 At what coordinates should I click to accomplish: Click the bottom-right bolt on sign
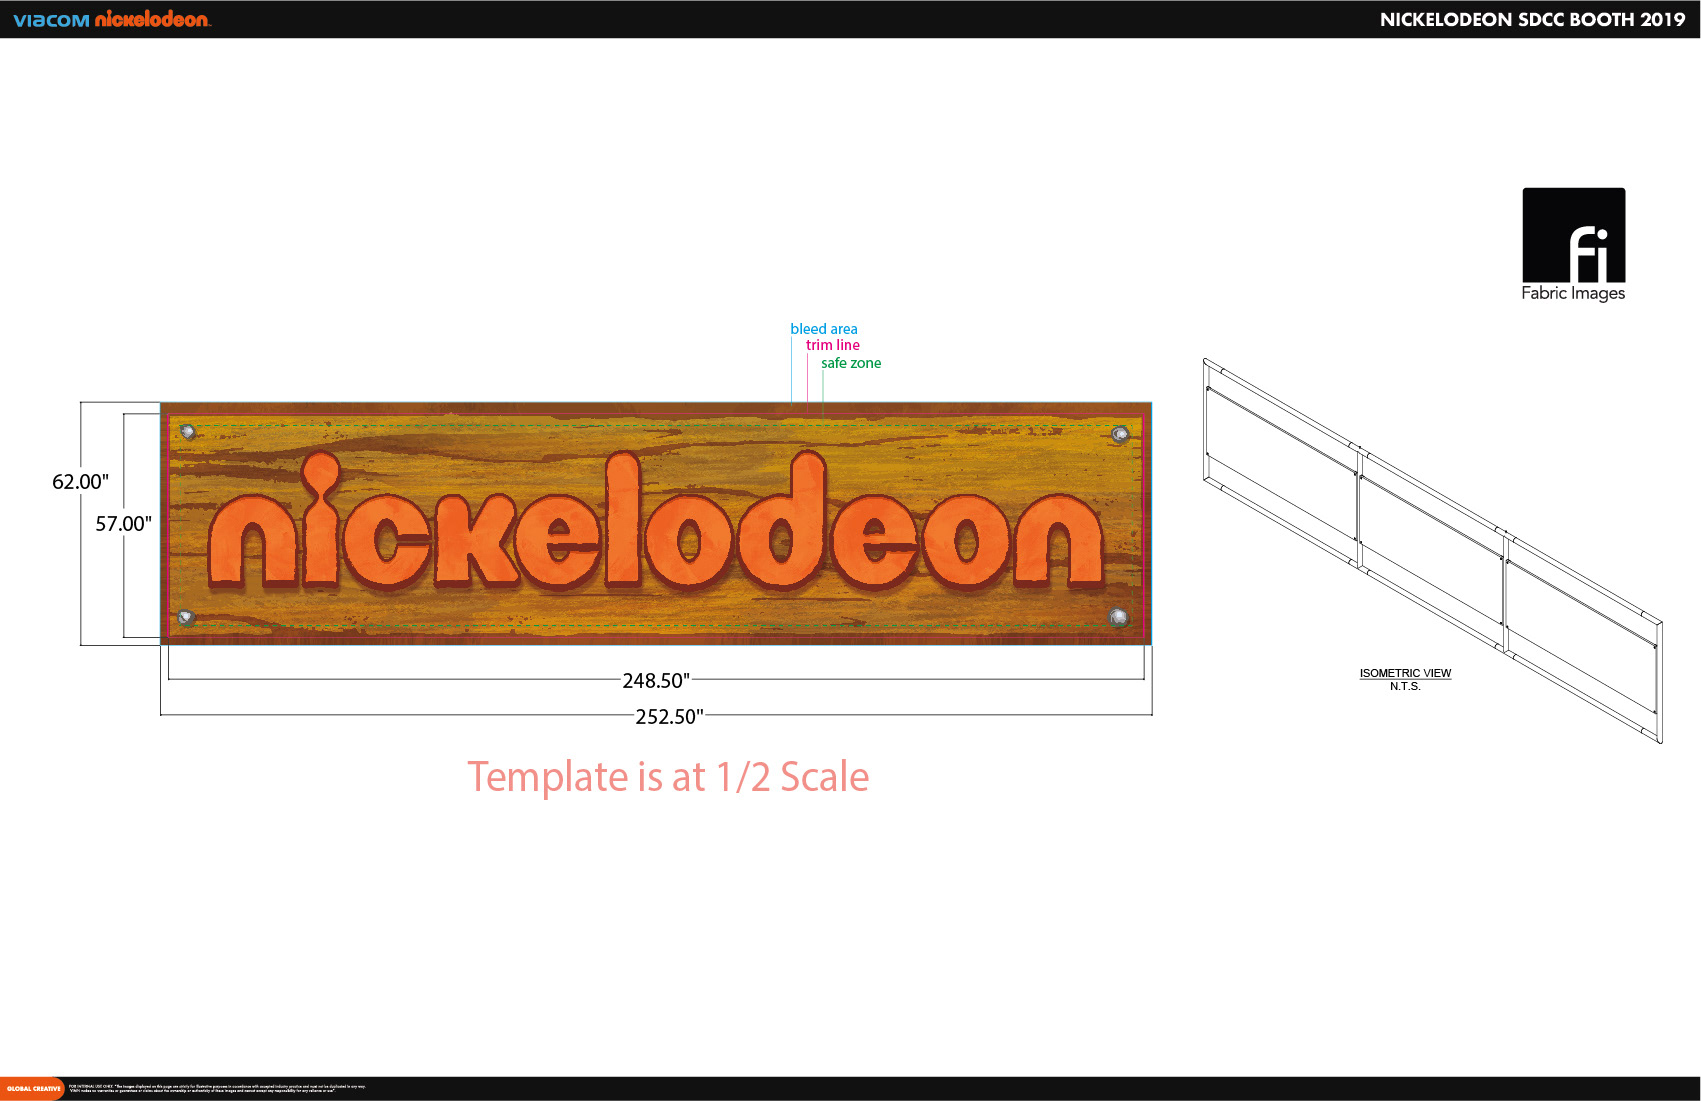click(1118, 617)
